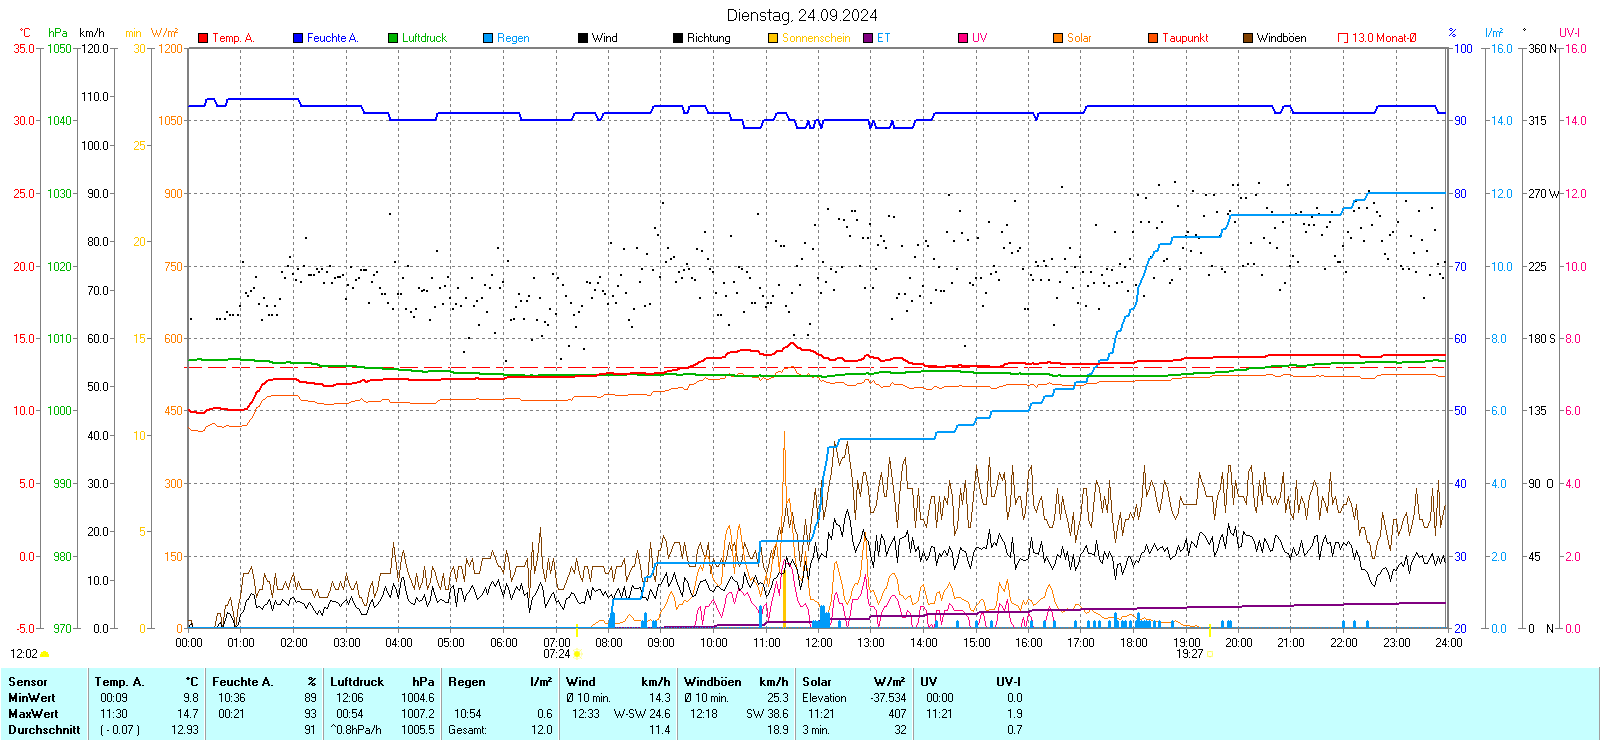Click the Wind legend label
The image size is (1600, 740).
click(x=604, y=38)
